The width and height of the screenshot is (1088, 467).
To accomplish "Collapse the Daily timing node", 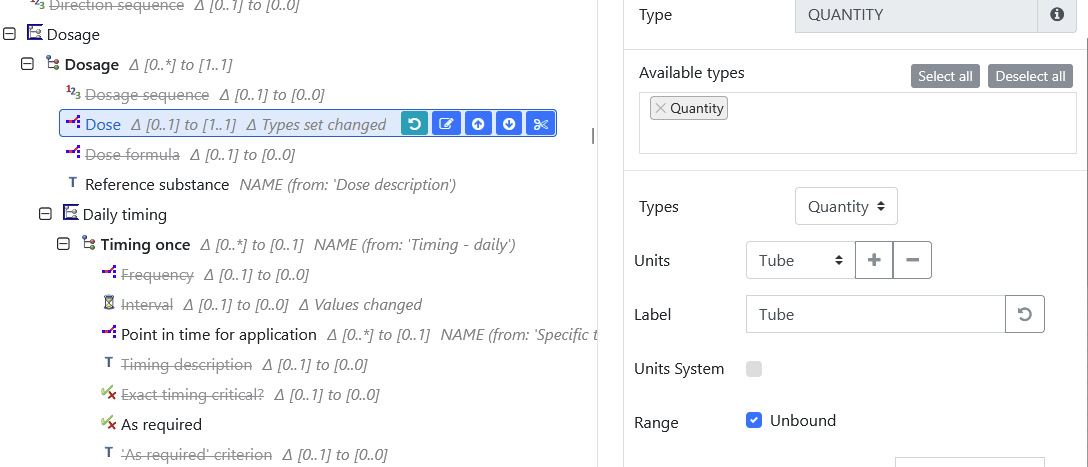I will 45,214.
